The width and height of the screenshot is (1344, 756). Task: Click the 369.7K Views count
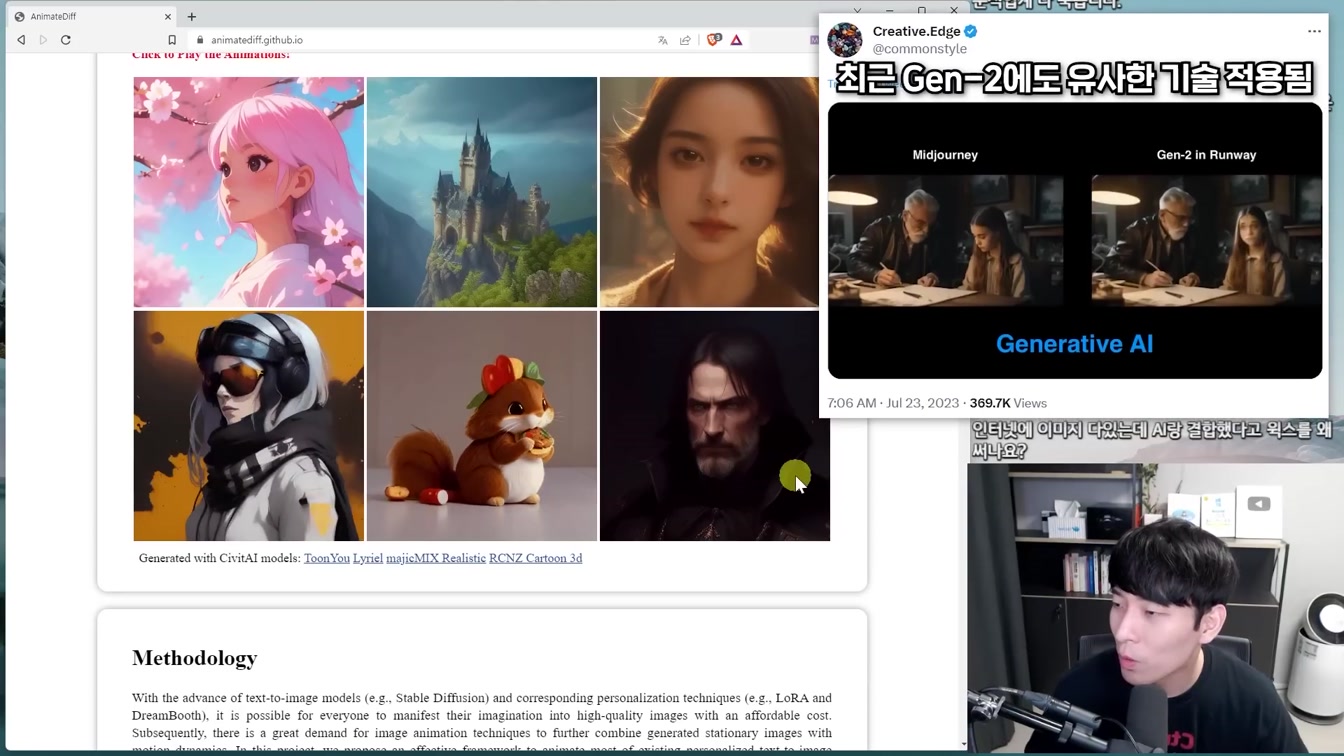1008,403
